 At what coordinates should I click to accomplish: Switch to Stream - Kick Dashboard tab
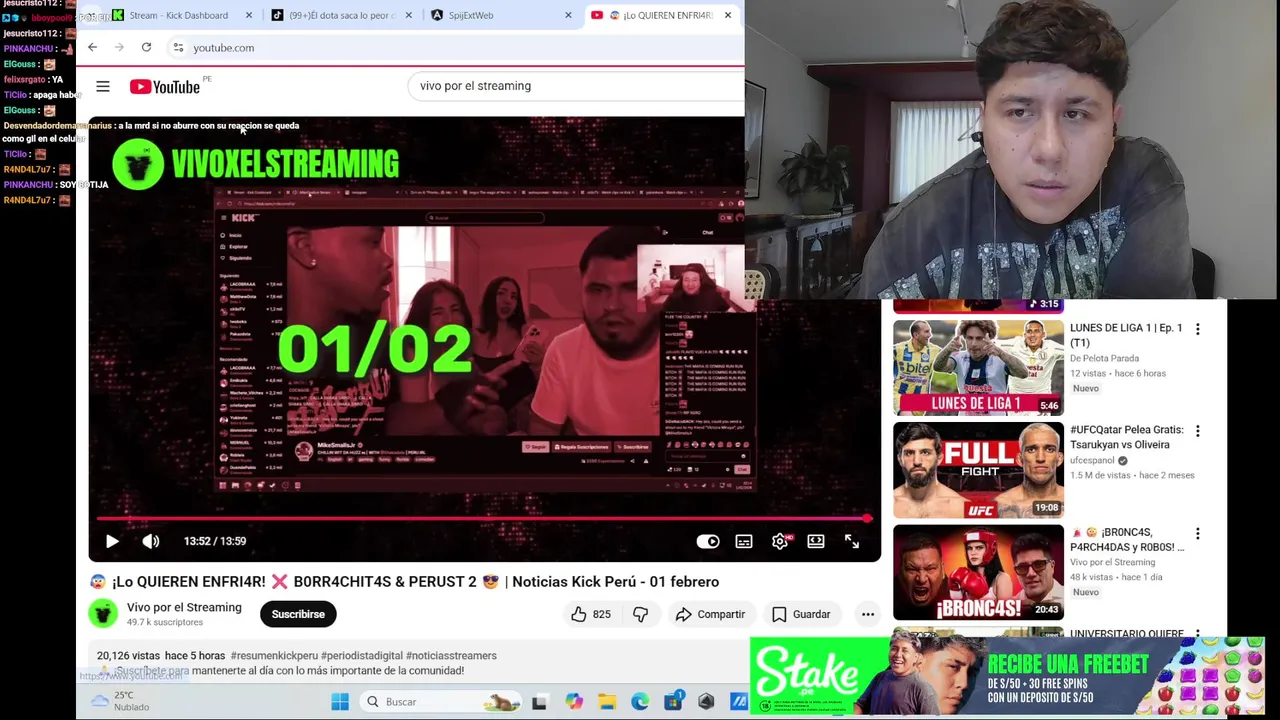[x=178, y=15]
